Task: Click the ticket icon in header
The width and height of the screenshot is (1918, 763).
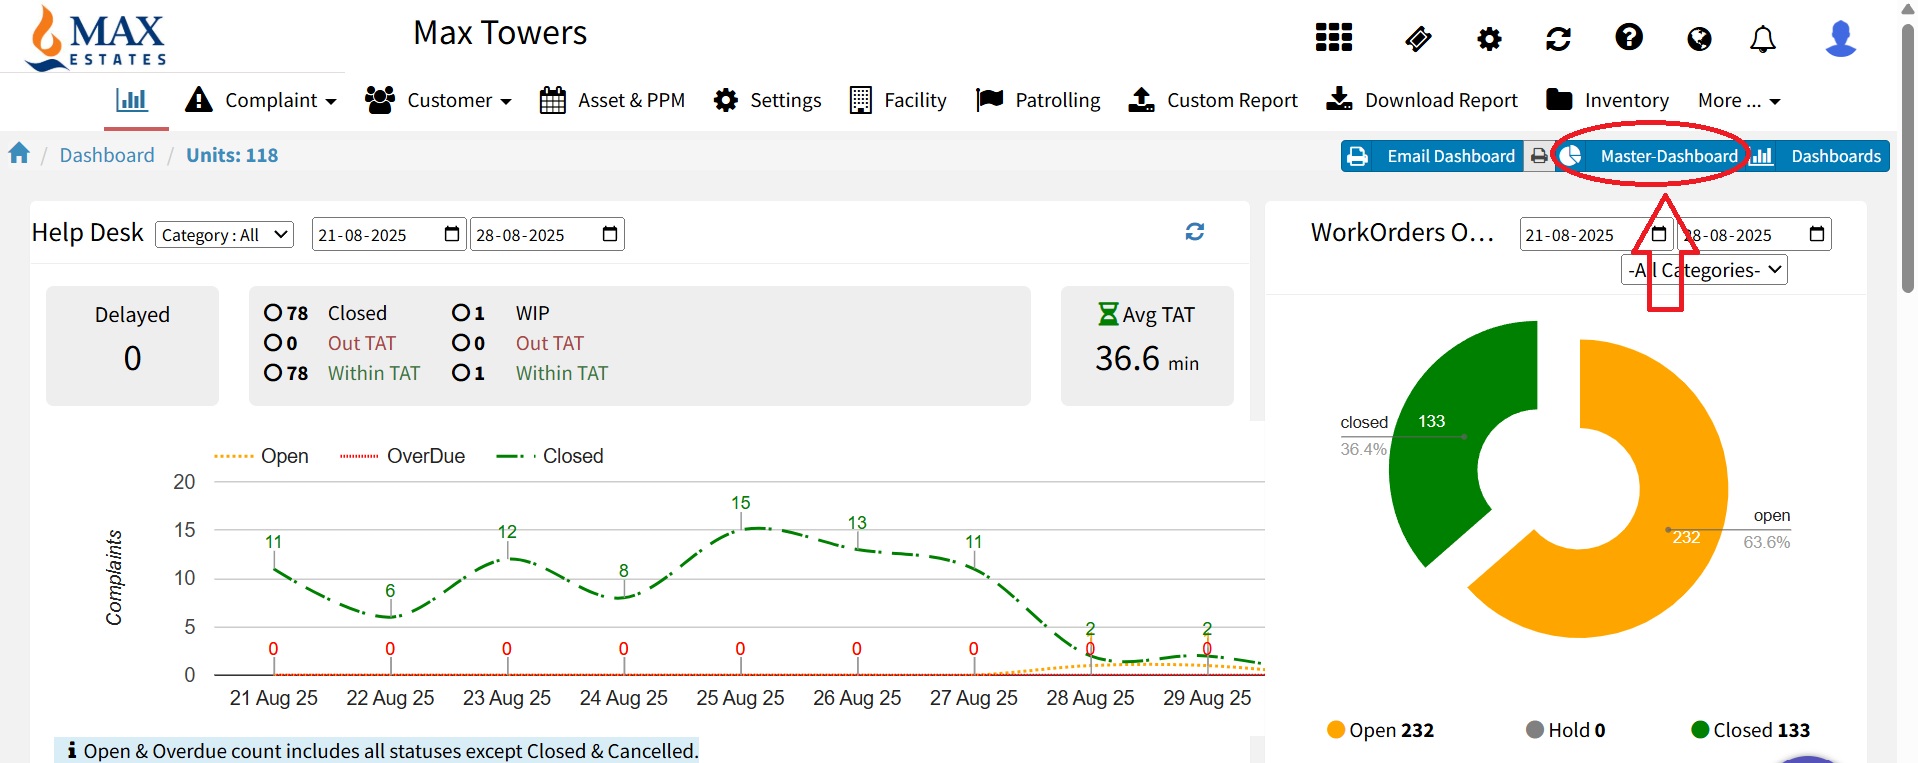Action: (x=1418, y=39)
